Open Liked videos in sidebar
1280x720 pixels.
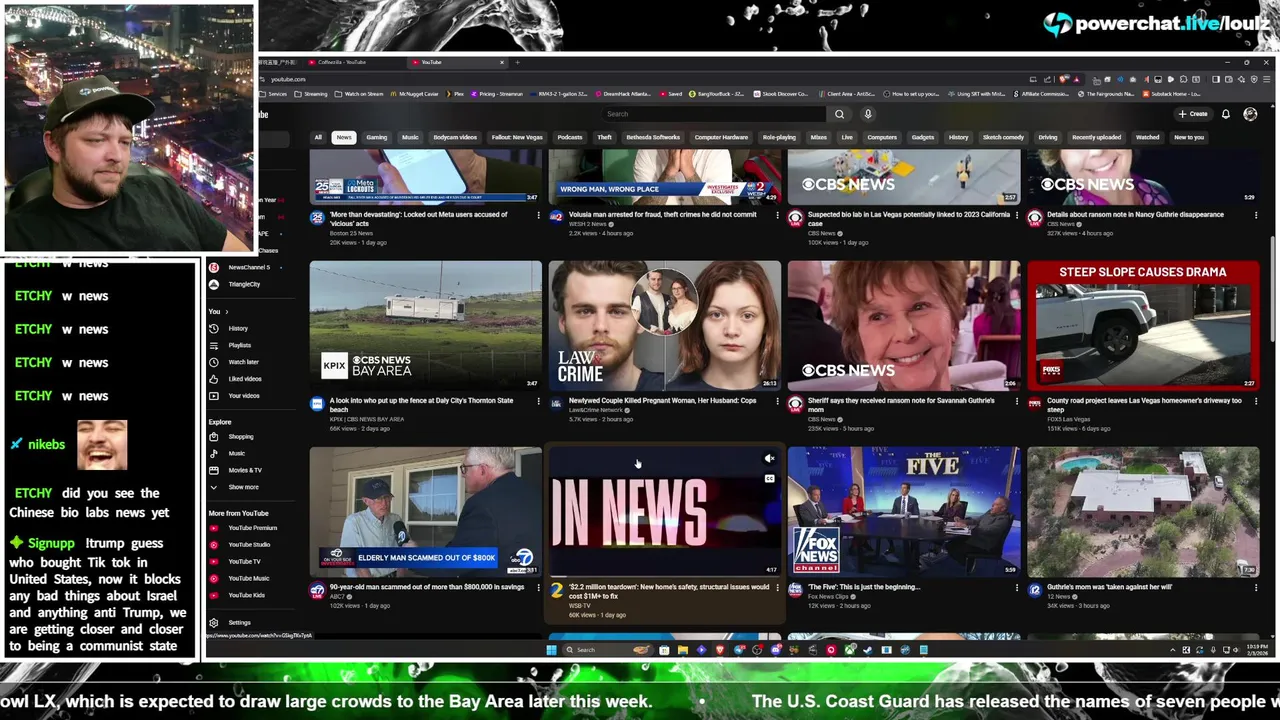pyautogui.click(x=244, y=379)
